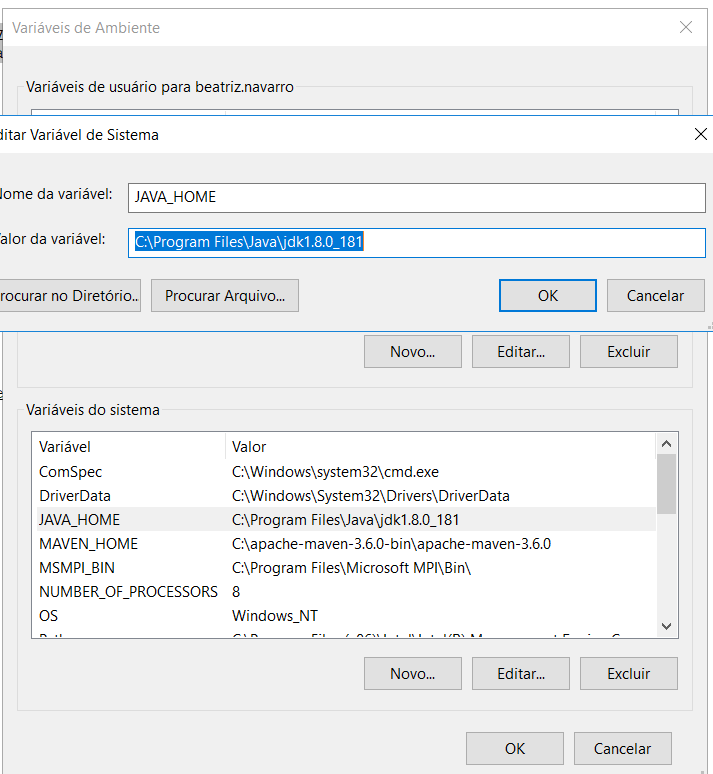The height and width of the screenshot is (774, 713).
Task: Close the Editar Variável de Sistema dialog
Action: (x=700, y=134)
